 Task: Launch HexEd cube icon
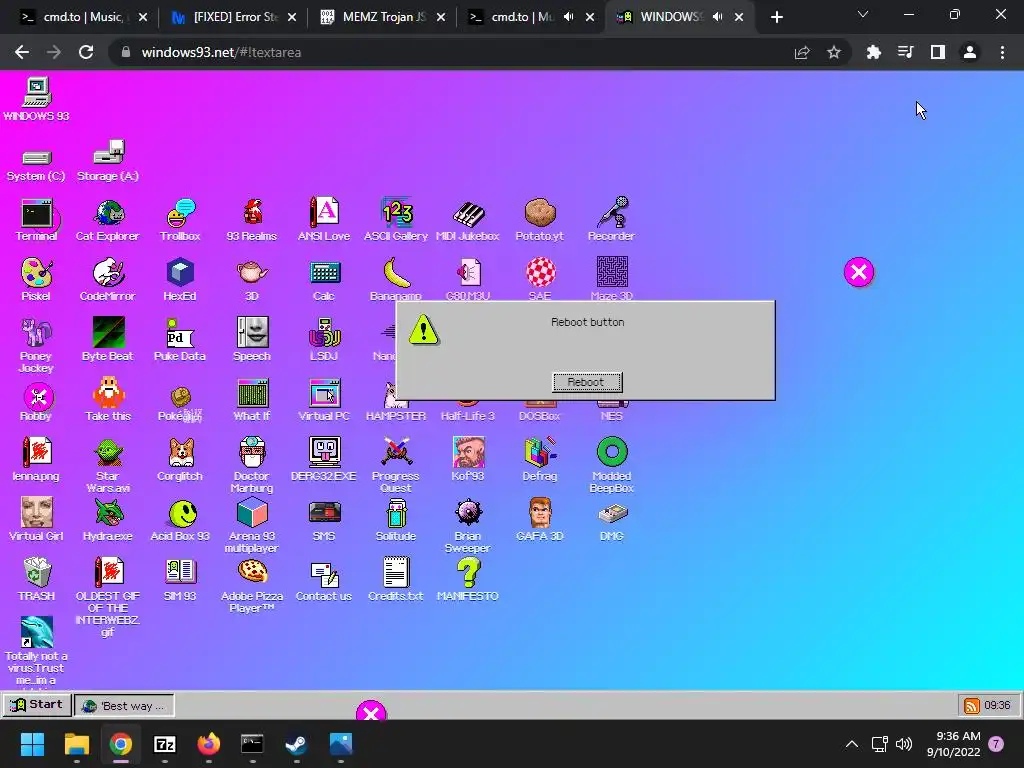[180, 273]
